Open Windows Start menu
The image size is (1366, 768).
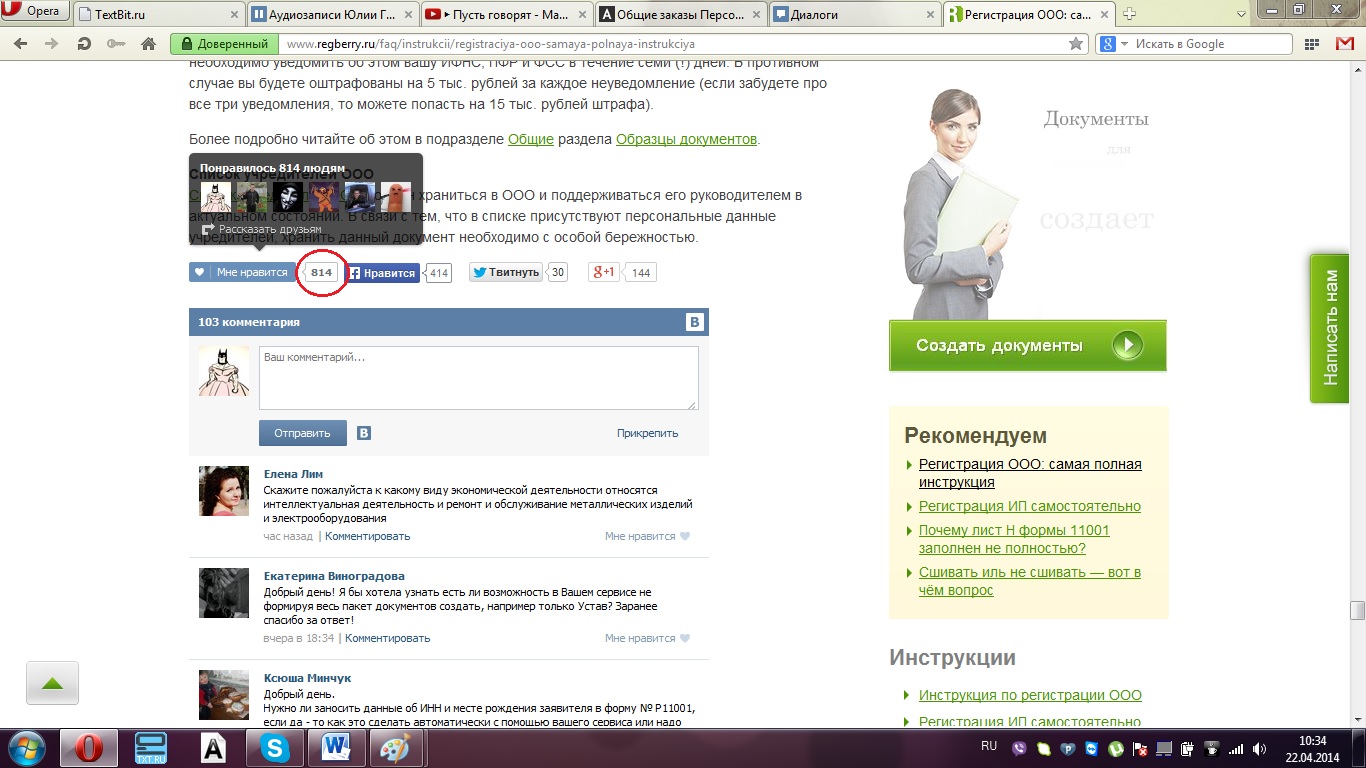click(25, 748)
